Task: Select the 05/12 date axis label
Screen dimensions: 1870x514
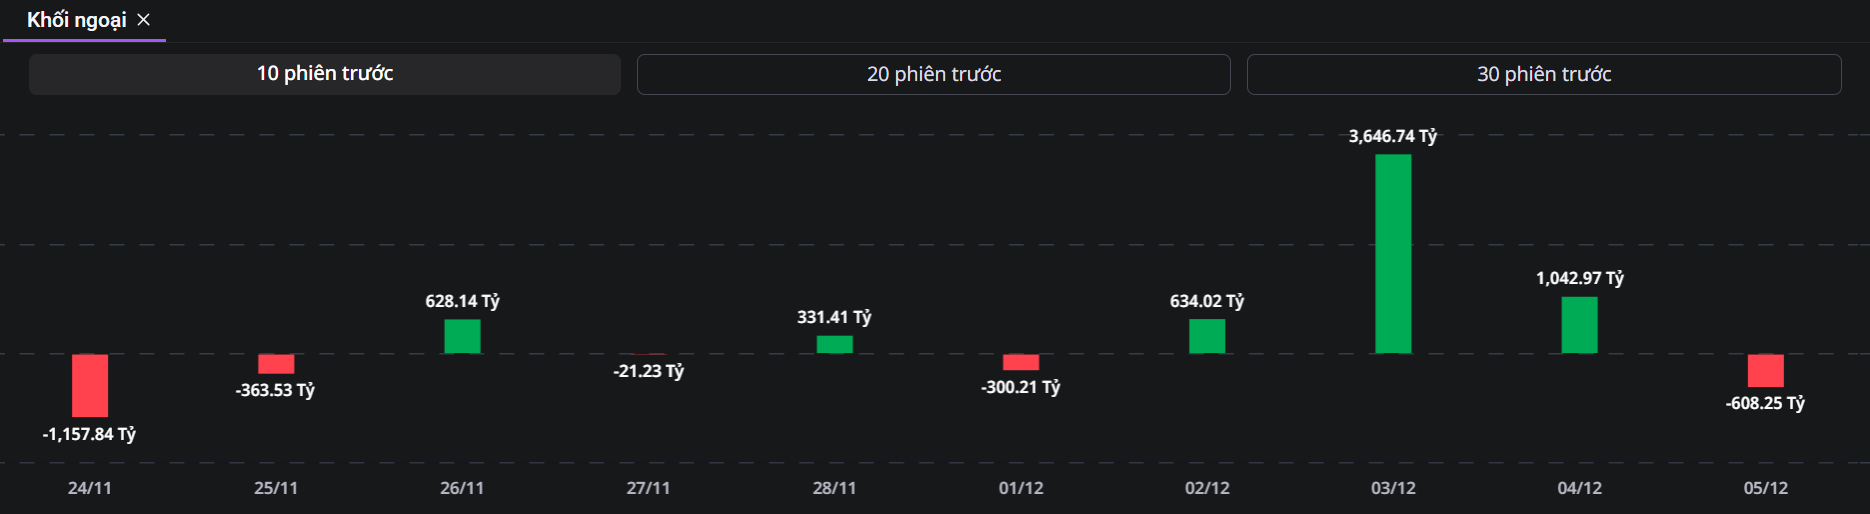Action: (x=1765, y=488)
